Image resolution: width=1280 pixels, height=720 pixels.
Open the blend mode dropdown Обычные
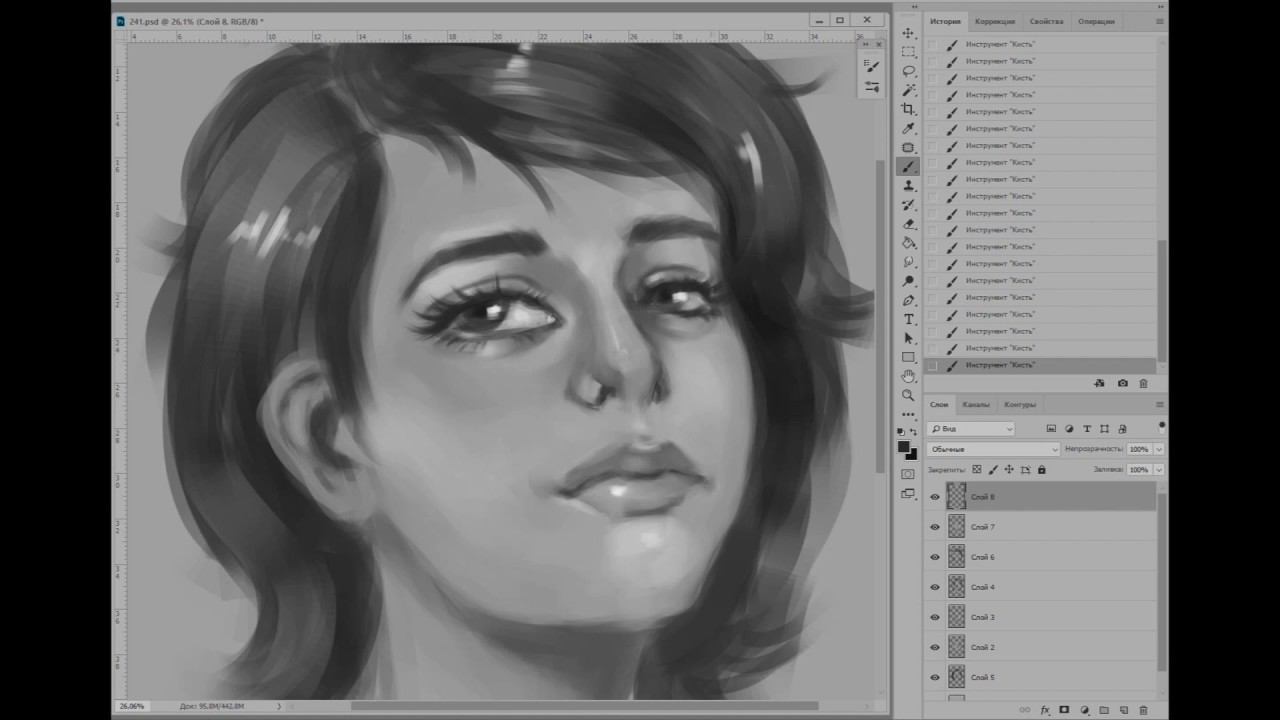pos(992,449)
